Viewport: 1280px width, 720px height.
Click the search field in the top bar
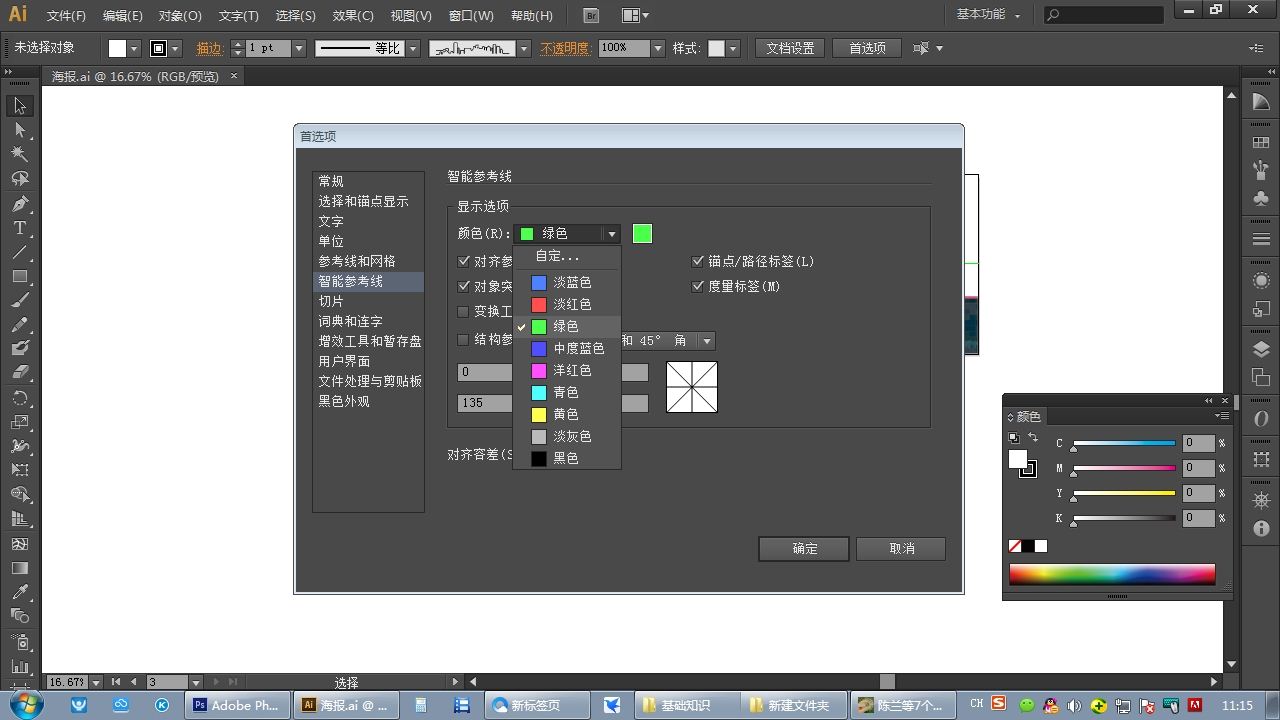pyautogui.click(x=1104, y=15)
